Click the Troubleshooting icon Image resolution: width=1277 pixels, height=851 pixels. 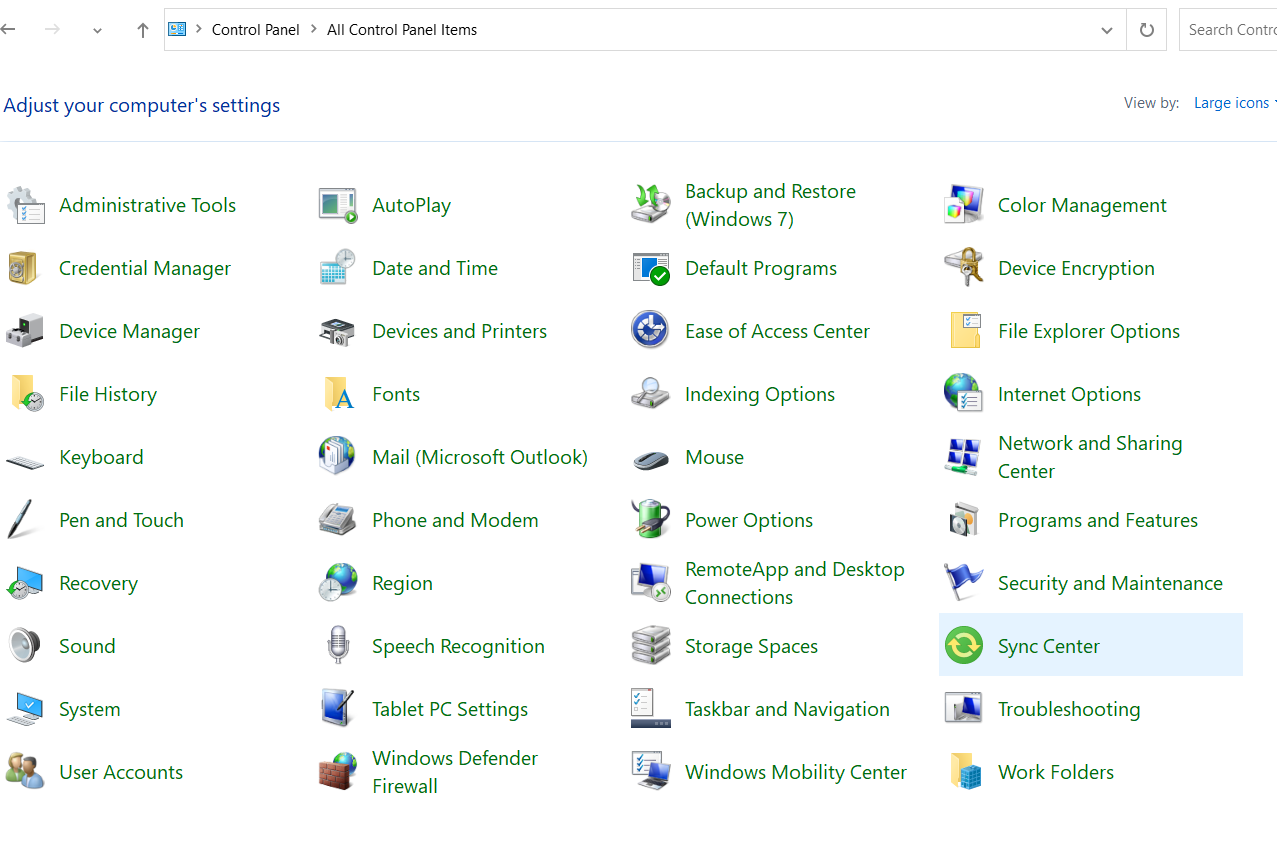(x=964, y=709)
